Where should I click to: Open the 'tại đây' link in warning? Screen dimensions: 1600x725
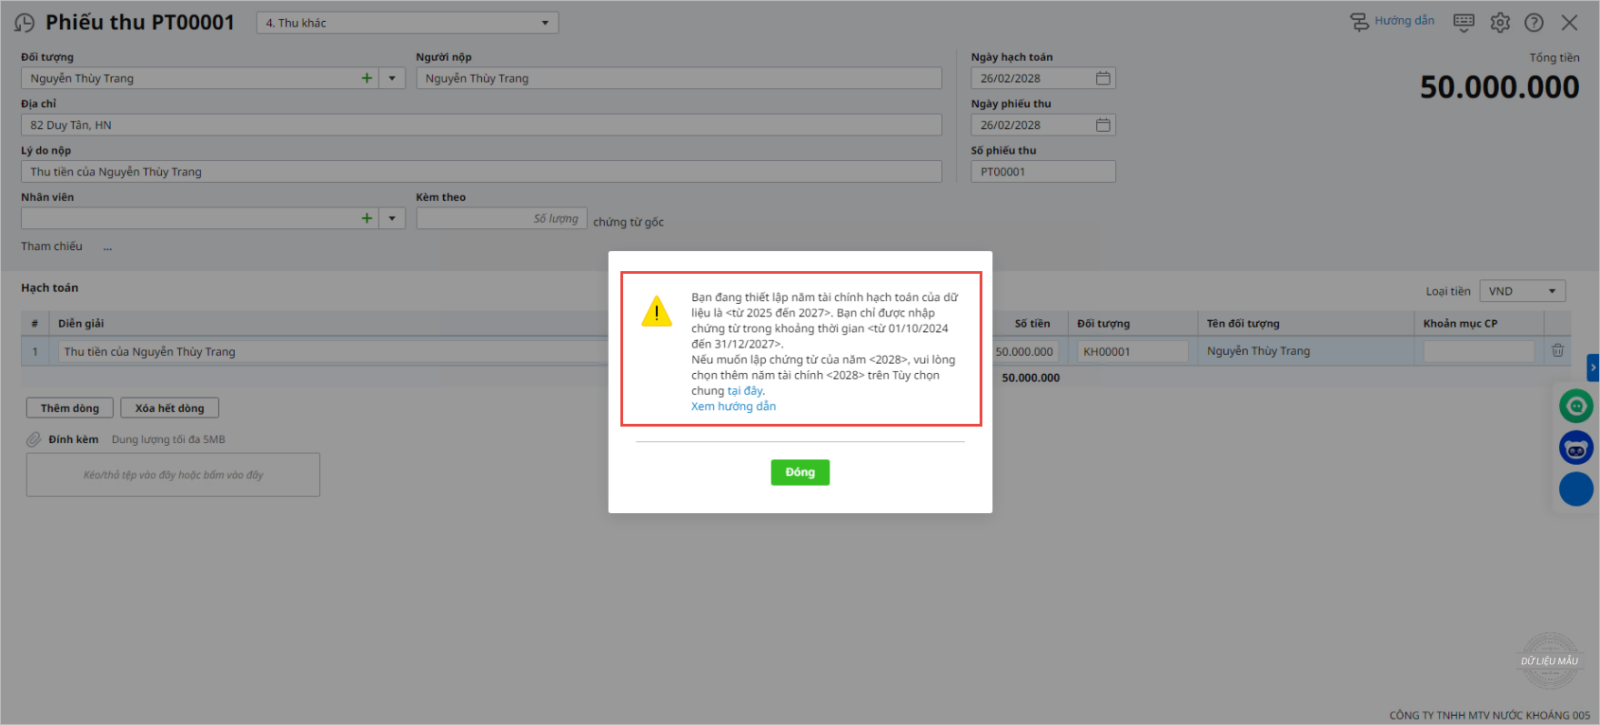click(745, 391)
